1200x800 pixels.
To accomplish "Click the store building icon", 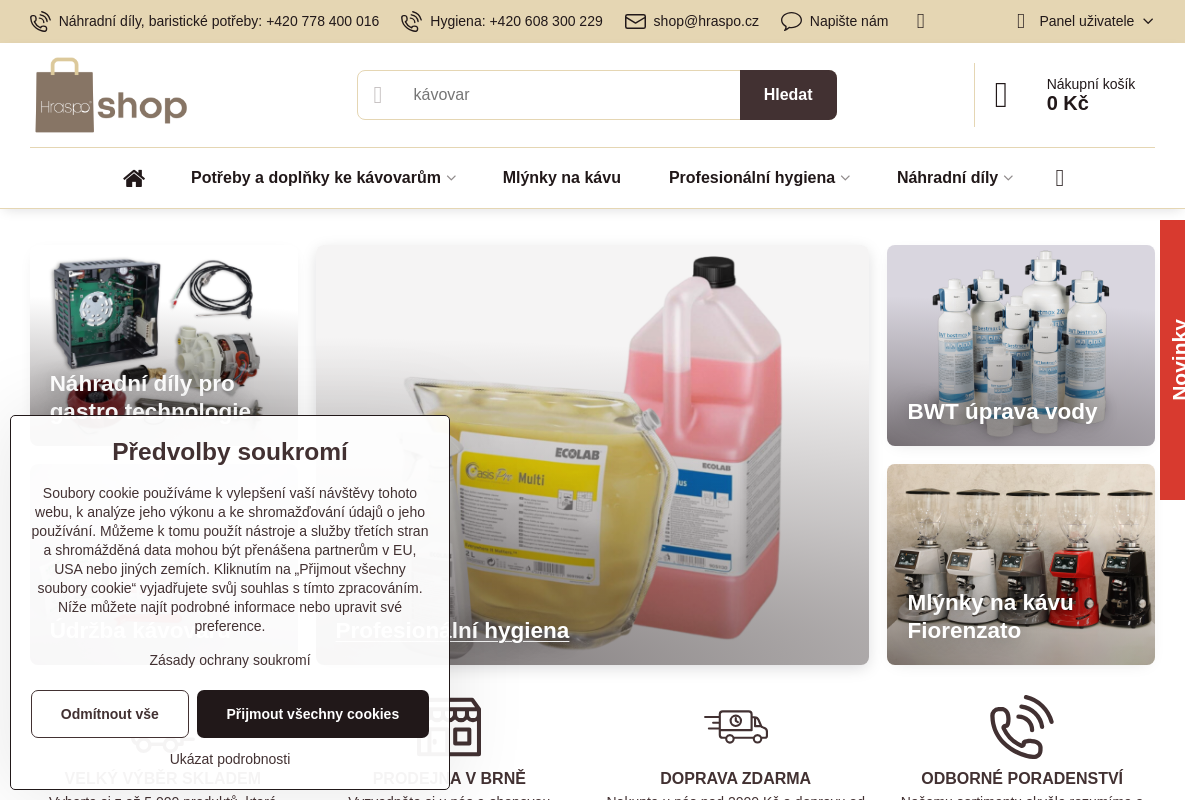I will coord(449,727).
